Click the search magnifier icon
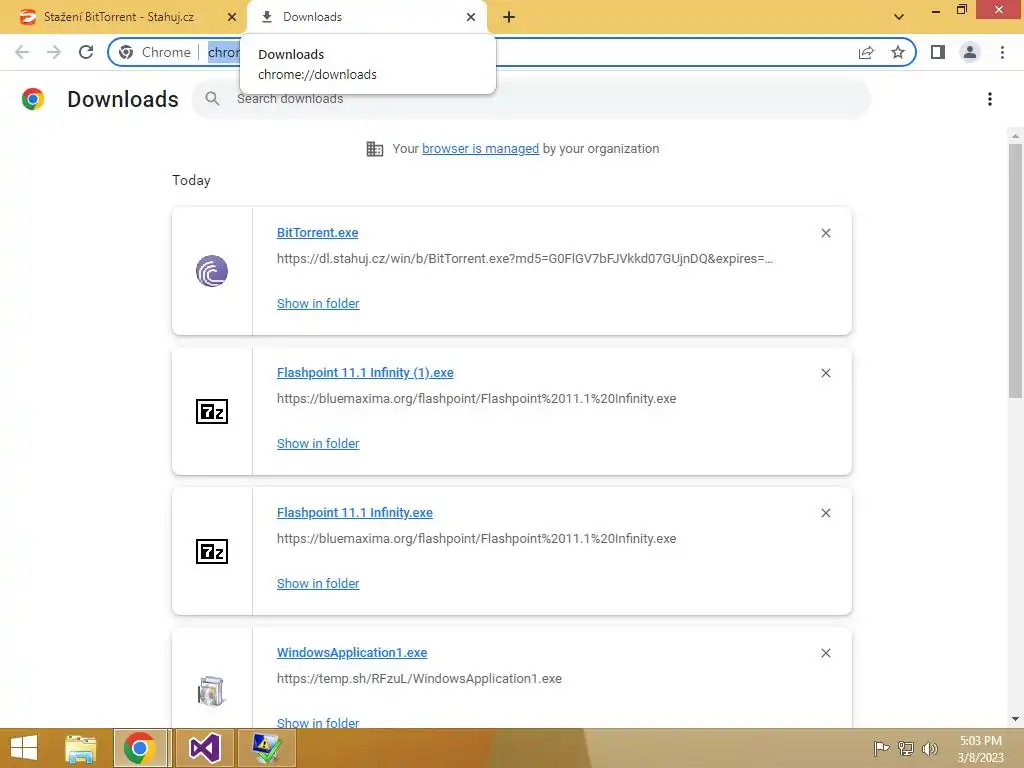Viewport: 1024px width, 768px height. pyautogui.click(x=212, y=99)
